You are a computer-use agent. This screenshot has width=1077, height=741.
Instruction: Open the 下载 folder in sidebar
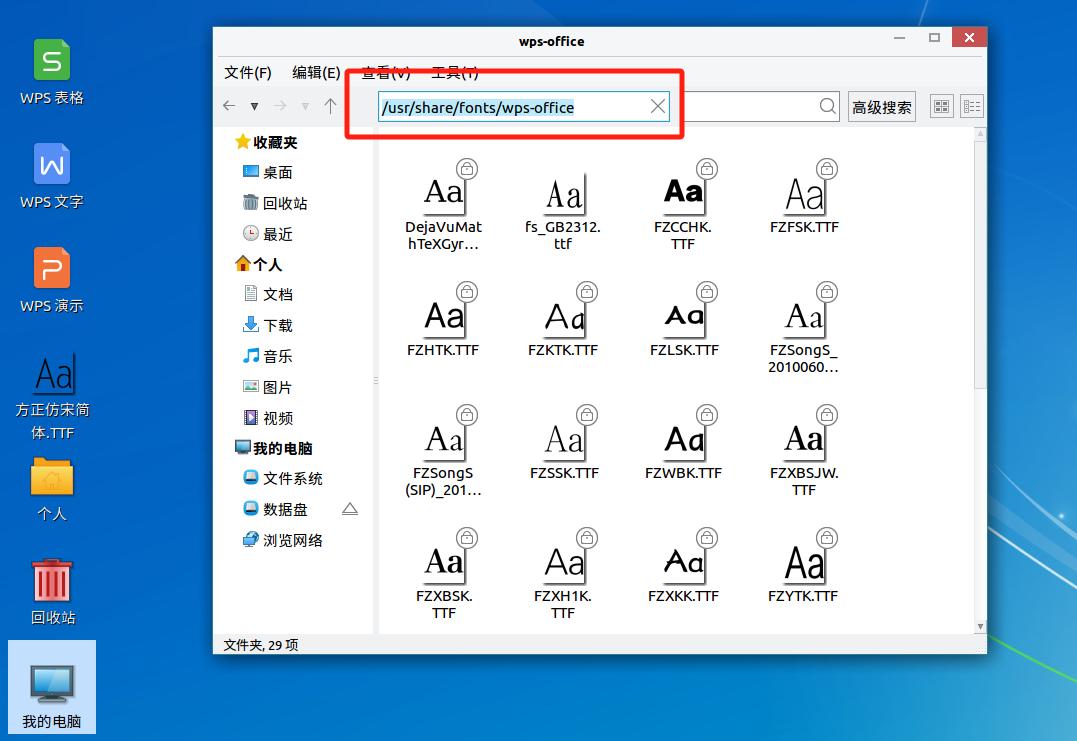276,324
